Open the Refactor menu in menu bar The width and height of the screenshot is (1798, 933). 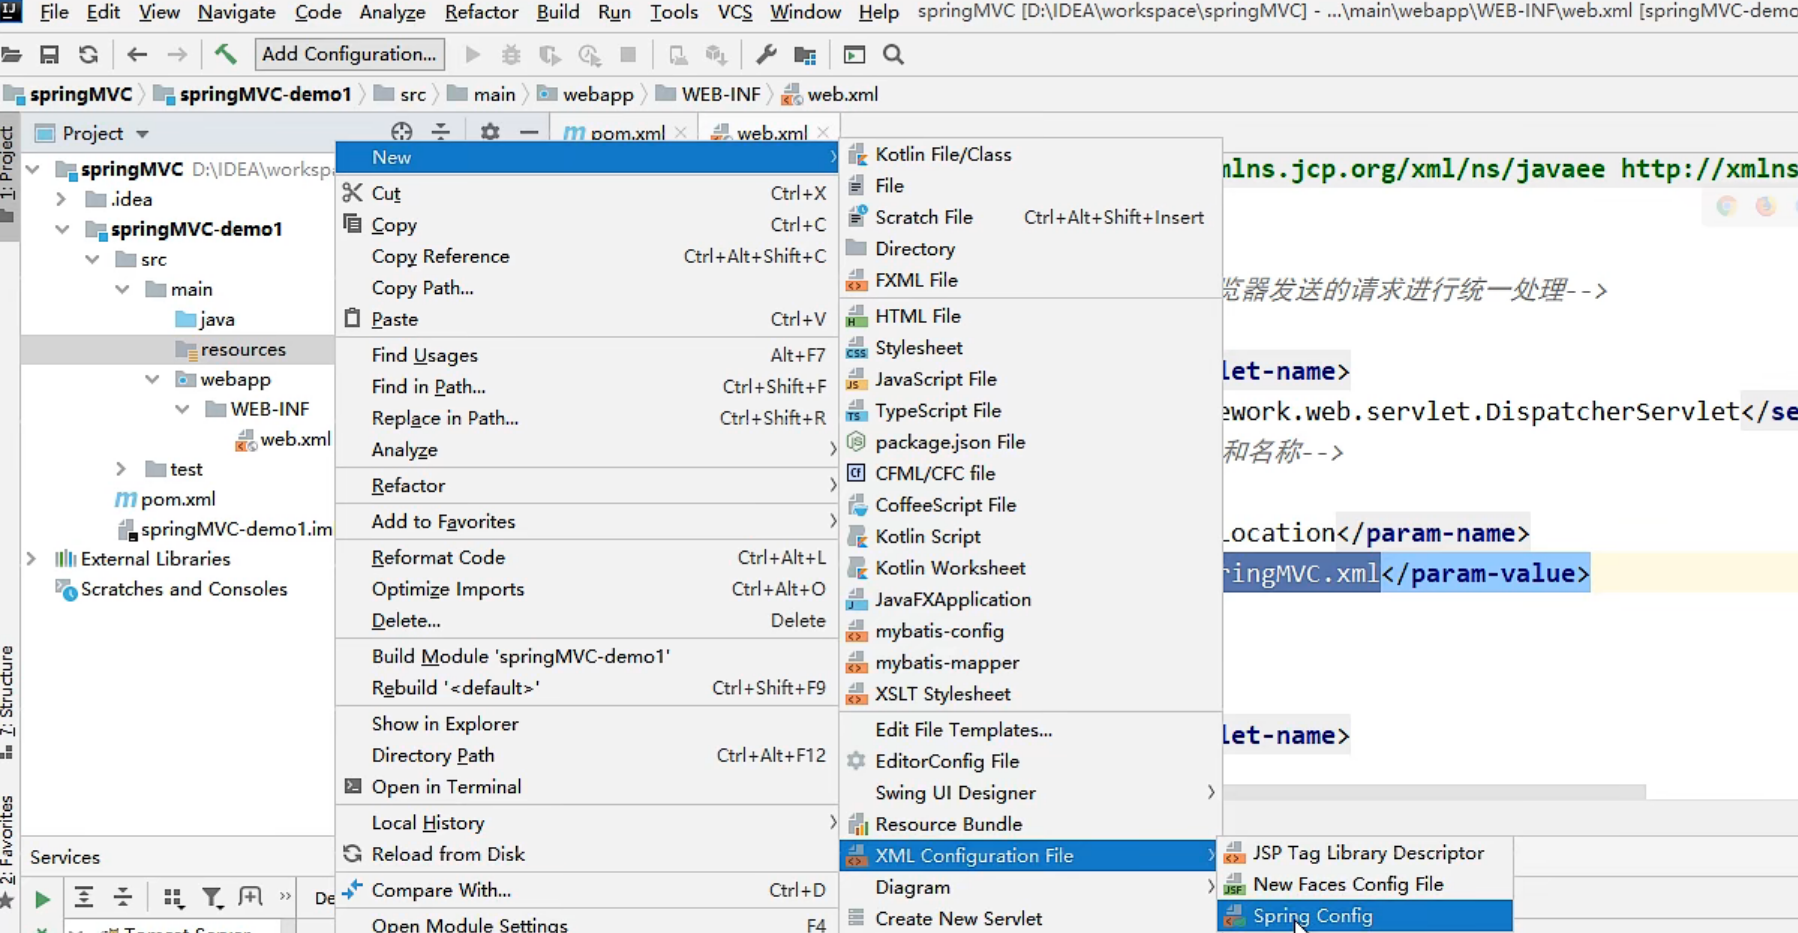tap(481, 12)
